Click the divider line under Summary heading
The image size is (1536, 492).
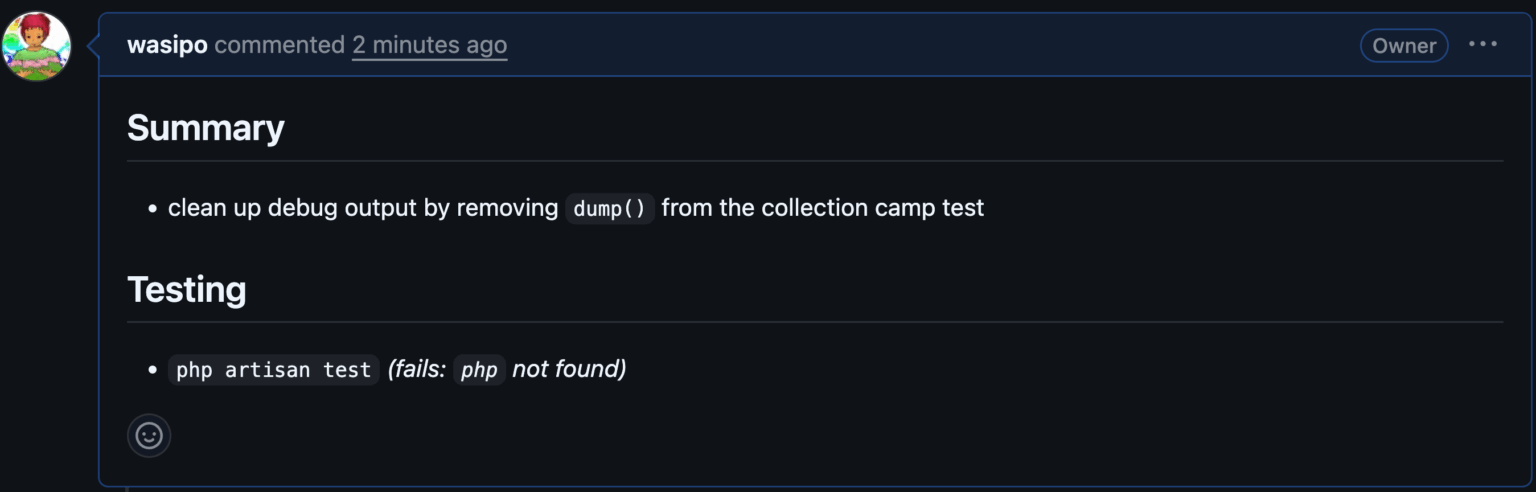(x=814, y=160)
